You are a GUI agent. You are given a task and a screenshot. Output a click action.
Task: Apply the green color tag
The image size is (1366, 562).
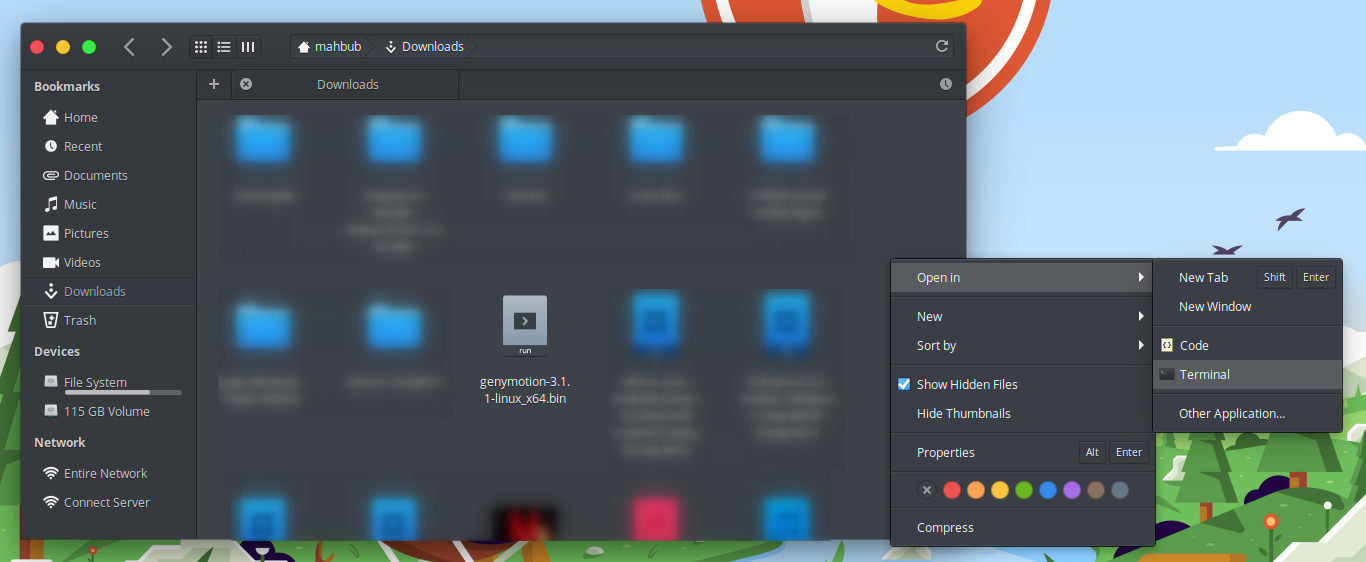tap(1024, 490)
